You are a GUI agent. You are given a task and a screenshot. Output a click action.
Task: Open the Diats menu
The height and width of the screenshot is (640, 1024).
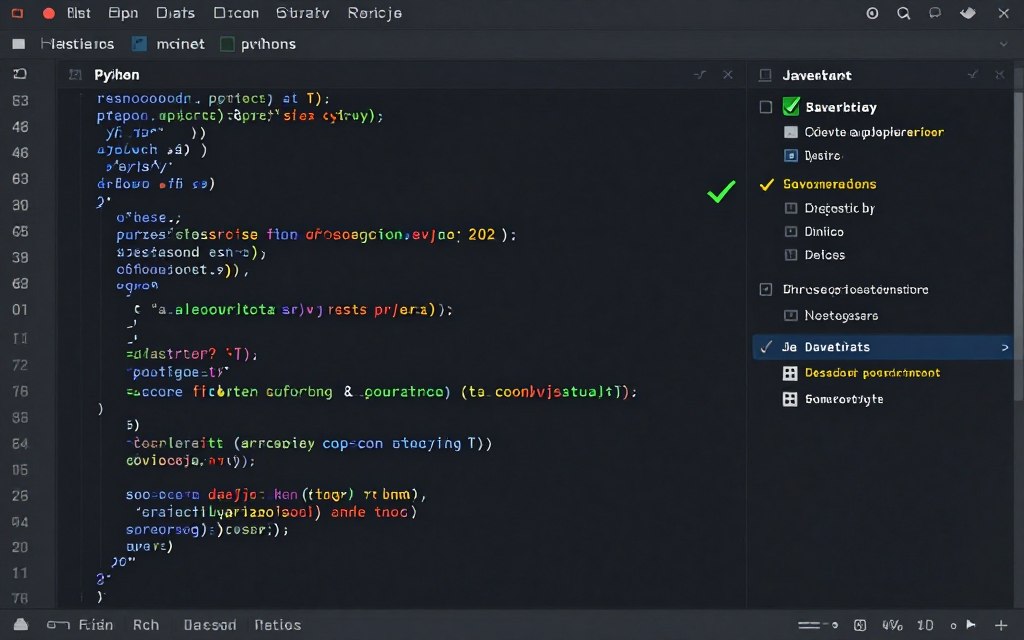[175, 13]
